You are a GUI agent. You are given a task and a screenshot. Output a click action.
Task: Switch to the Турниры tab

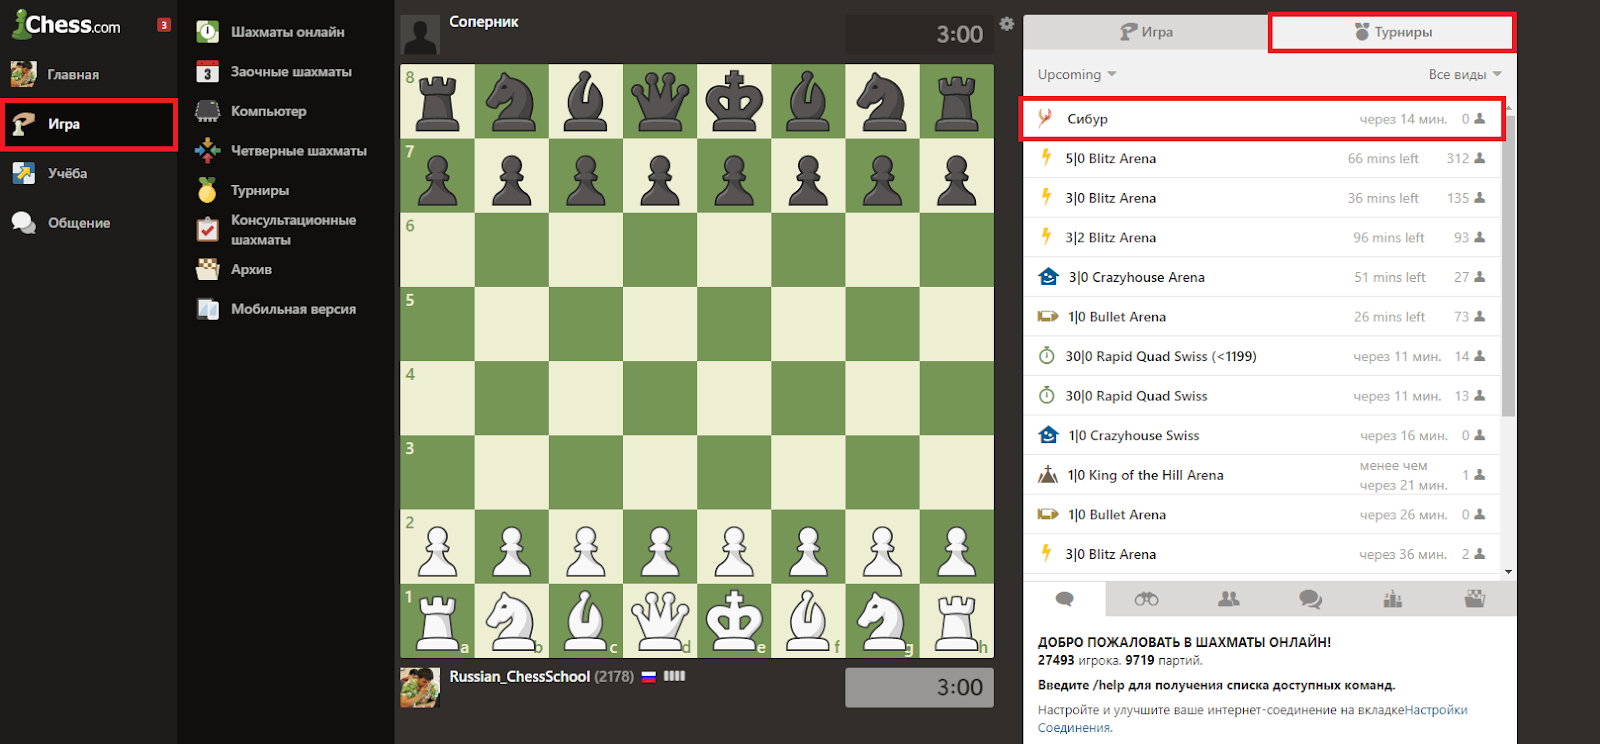pos(1393,32)
